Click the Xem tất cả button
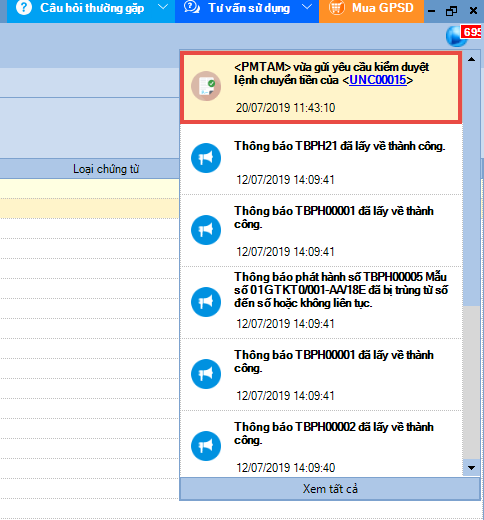 tap(330, 489)
